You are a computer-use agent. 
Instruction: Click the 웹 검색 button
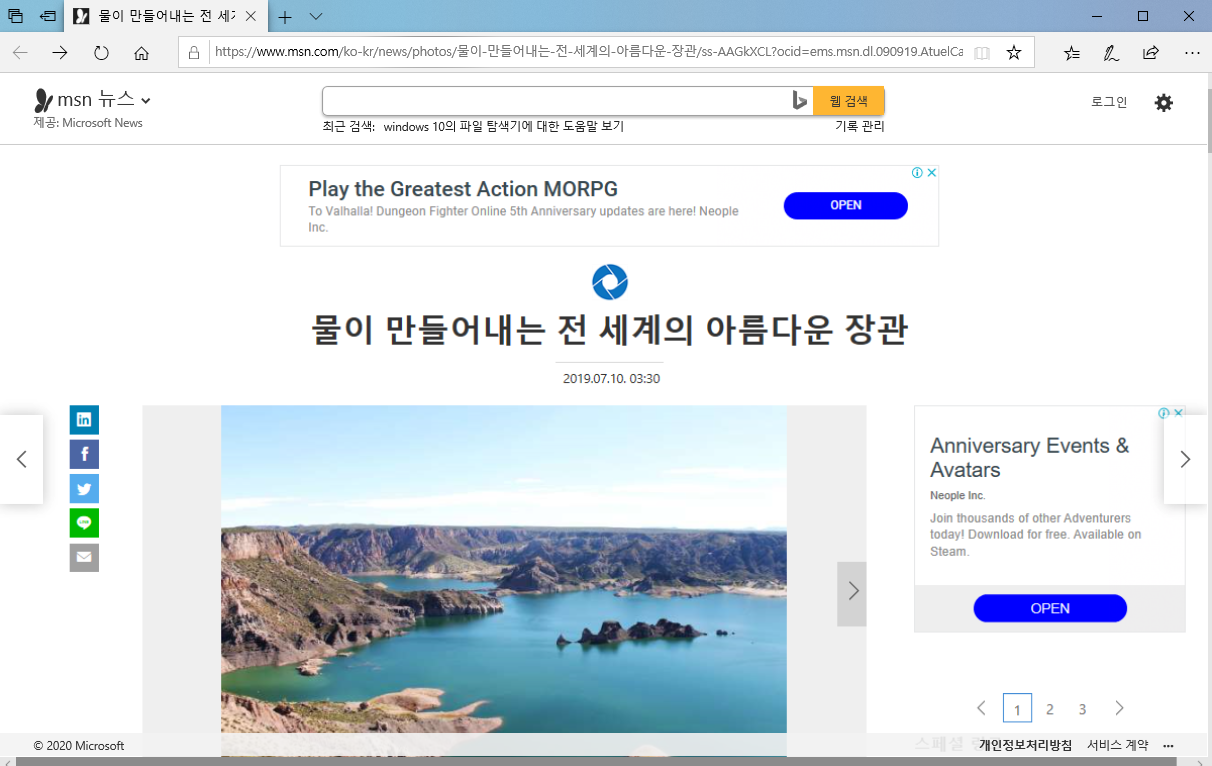[849, 101]
